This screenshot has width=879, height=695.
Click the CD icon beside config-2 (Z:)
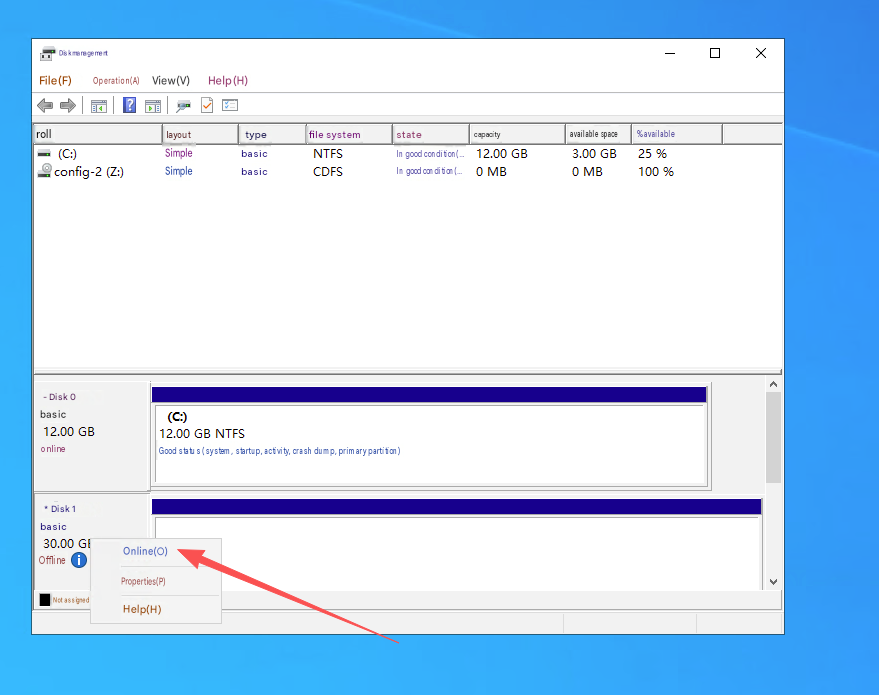click(x=45, y=170)
